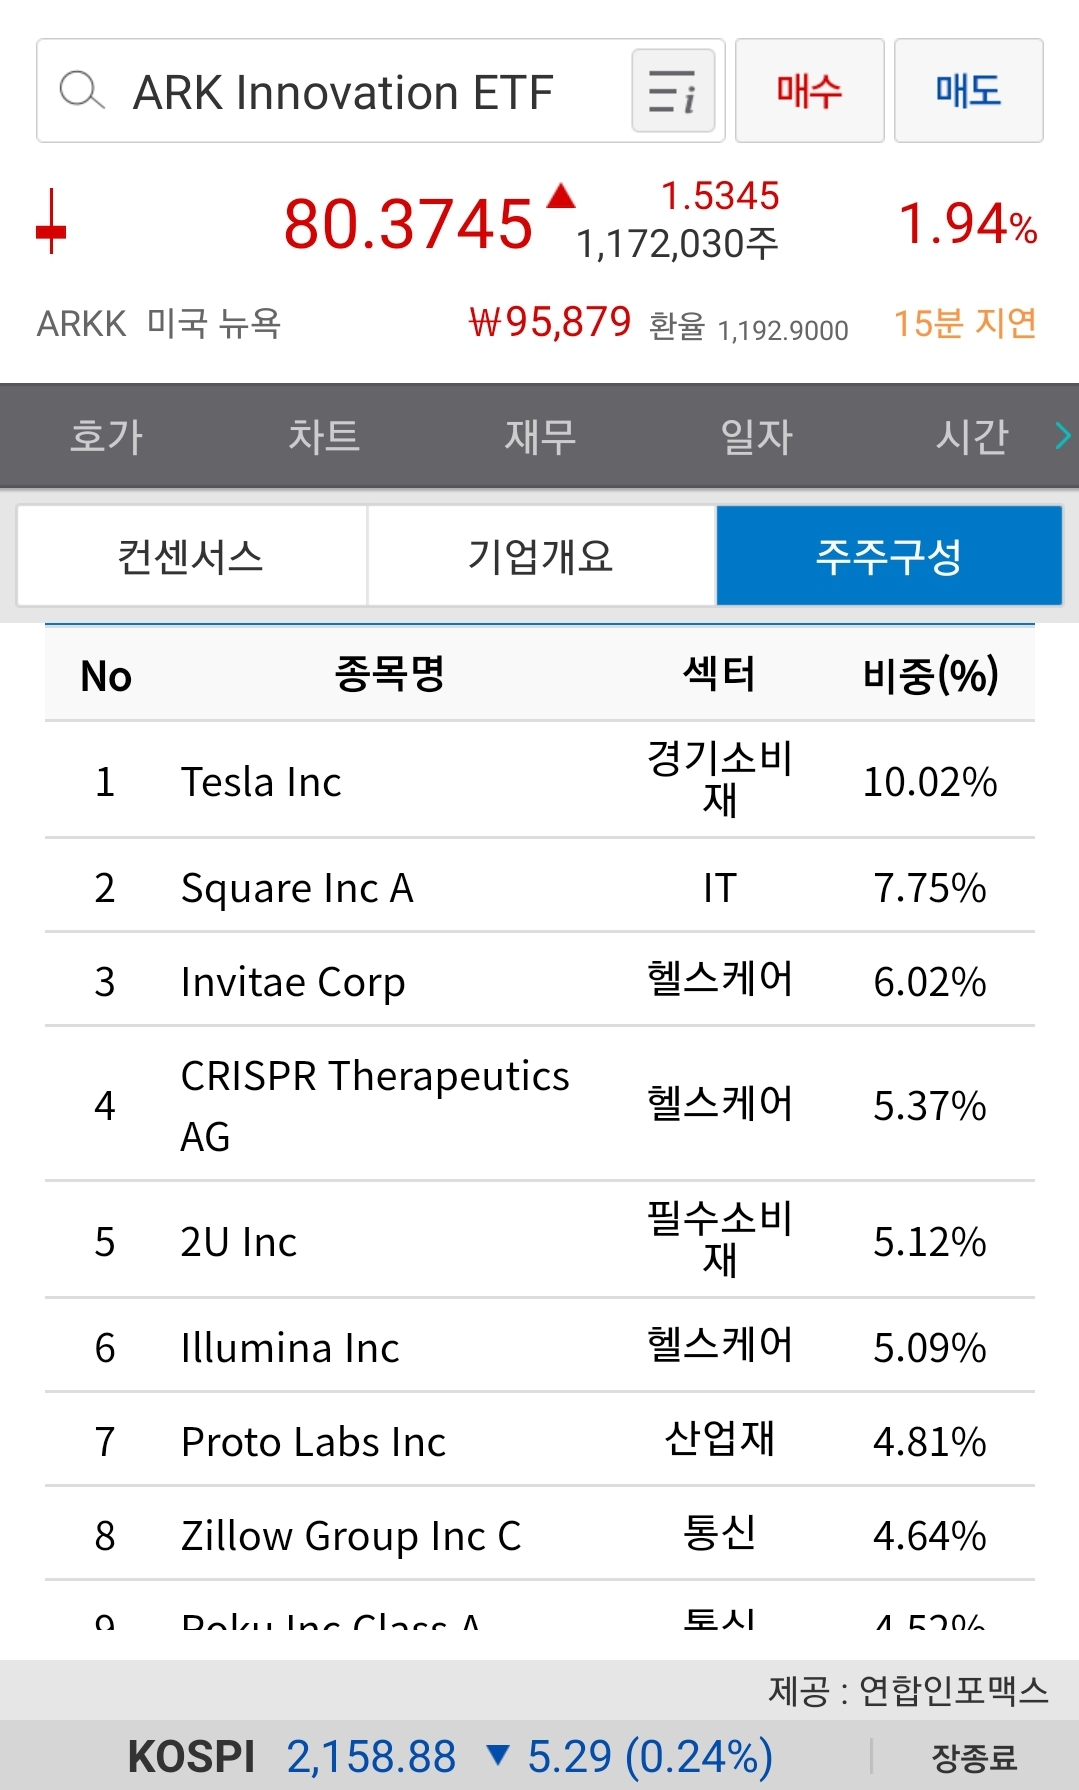Select the 기업개요 sub-tab

pyautogui.click(x=541, y=556)
